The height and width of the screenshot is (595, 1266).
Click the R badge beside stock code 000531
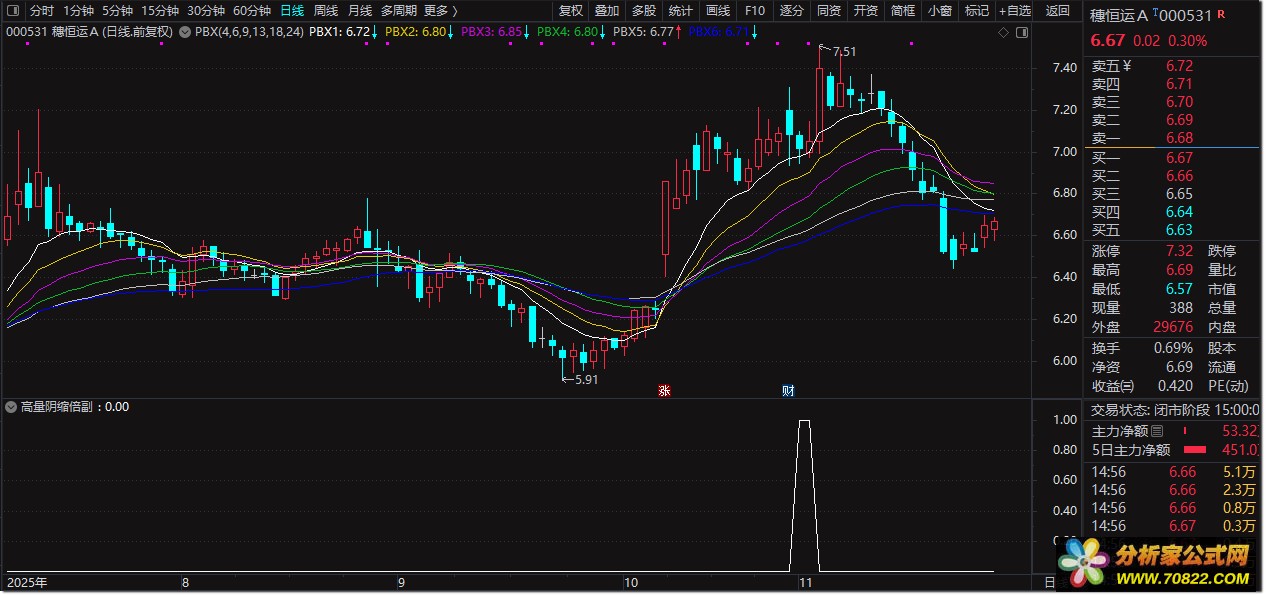pos(1221,15)
